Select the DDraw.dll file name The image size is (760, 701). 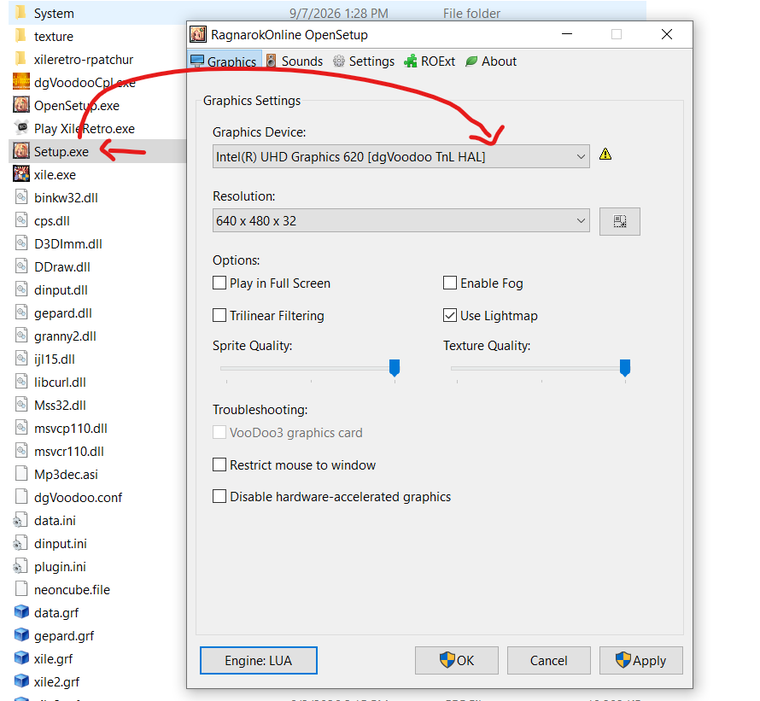pos(62,267)
